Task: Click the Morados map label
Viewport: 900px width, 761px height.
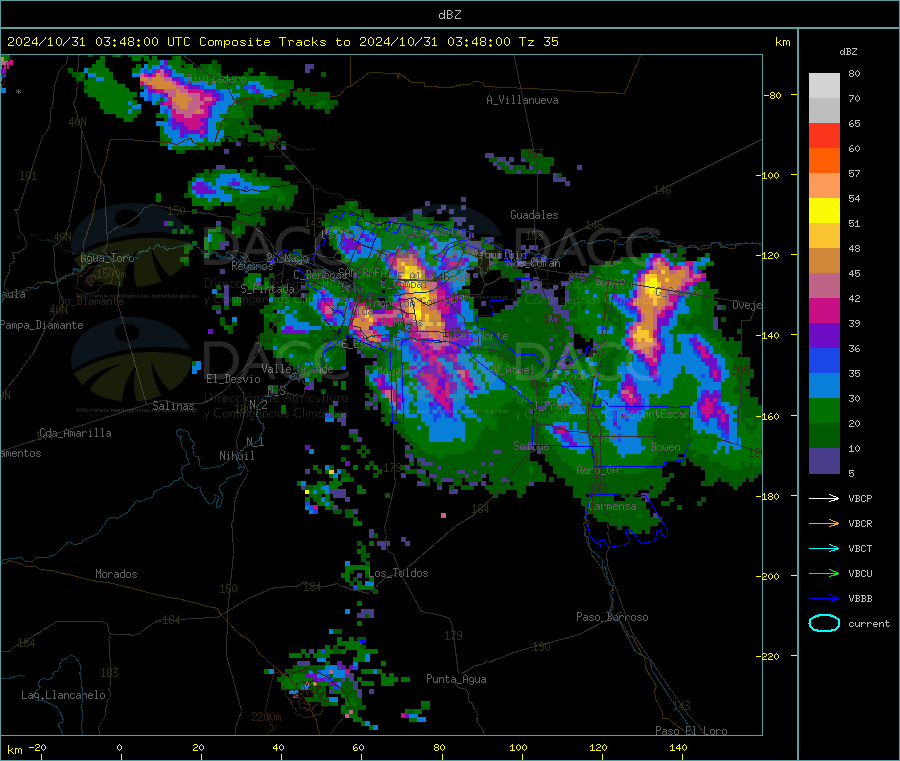Action: tap(116, 574)
